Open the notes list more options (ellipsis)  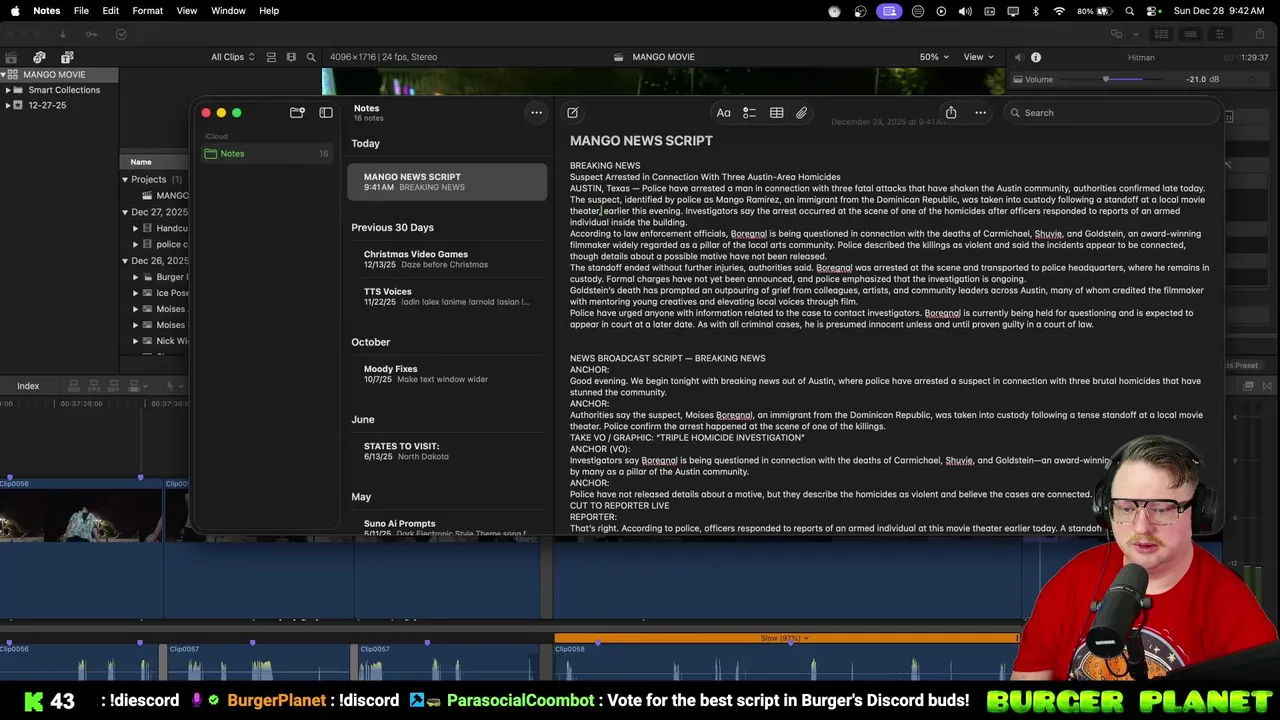(536, 113)
